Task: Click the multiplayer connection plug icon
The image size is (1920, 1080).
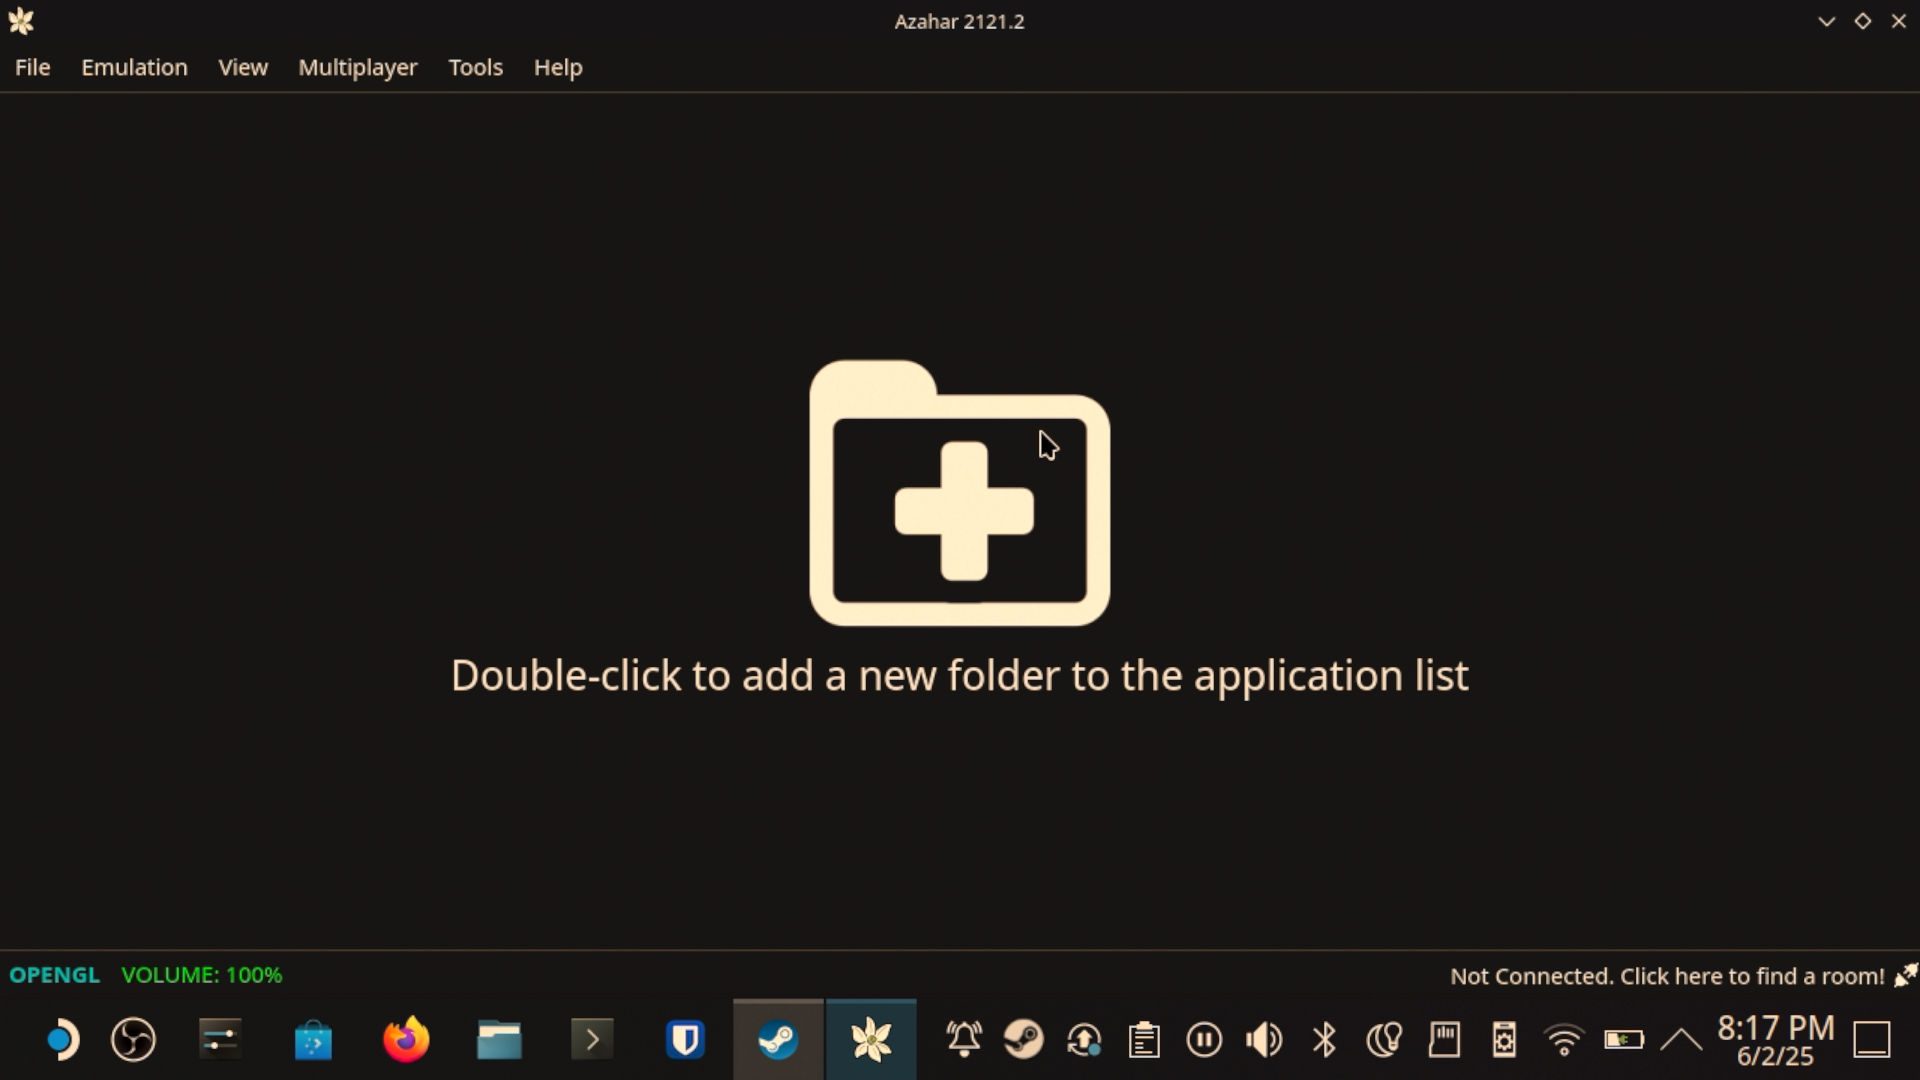Action: tap(1906, 975)
